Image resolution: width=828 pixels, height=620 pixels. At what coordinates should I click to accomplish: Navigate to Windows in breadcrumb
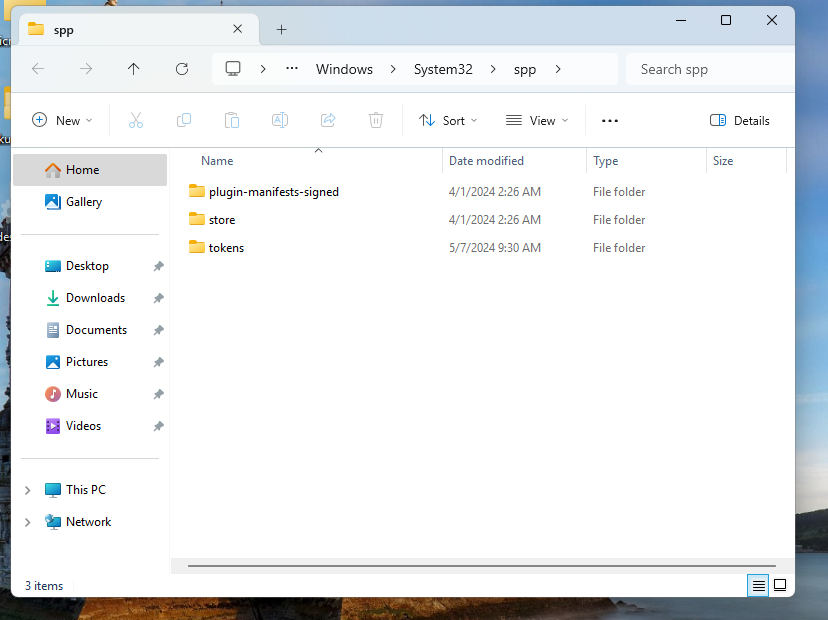pos(344,69)
